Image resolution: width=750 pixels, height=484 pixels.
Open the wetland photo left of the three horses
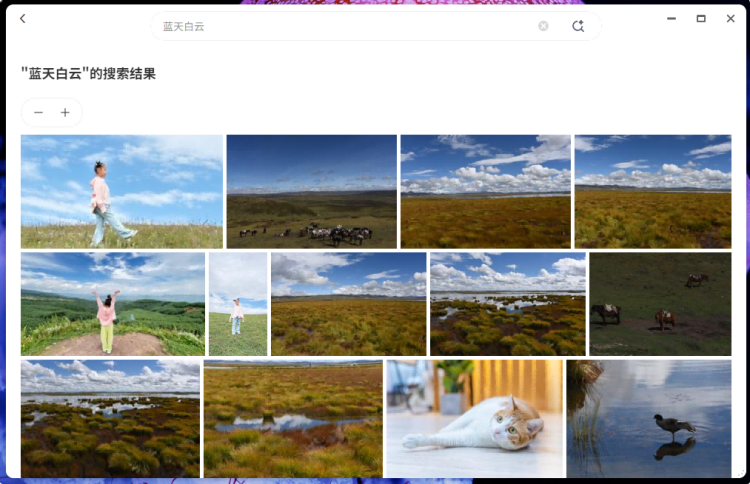507,303
